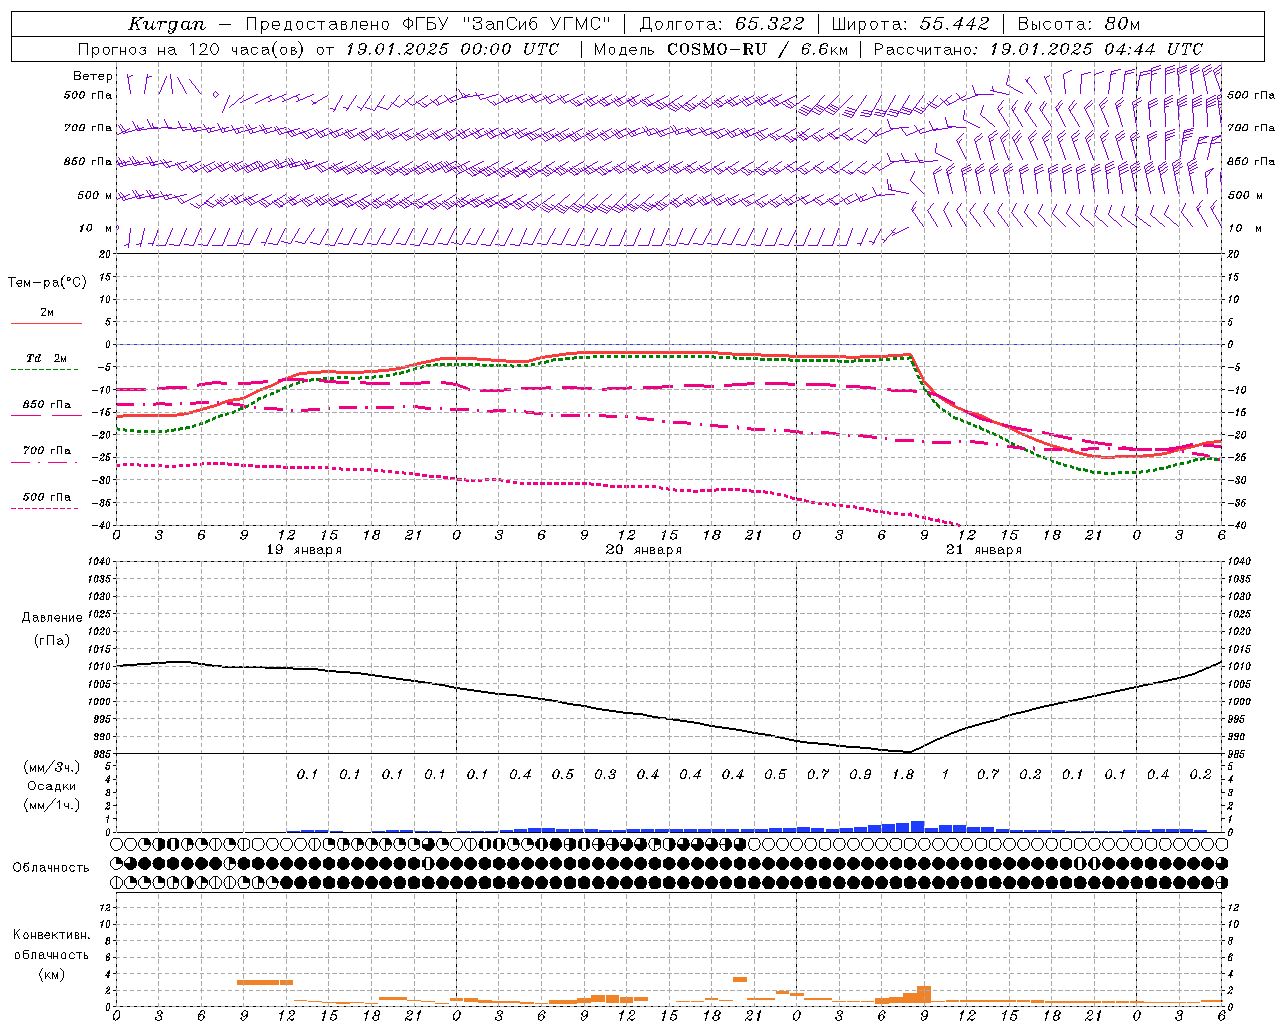Click the "Давление" pressure panel label
This screenshot has height=1024, width=1280.
pos(52,618)
